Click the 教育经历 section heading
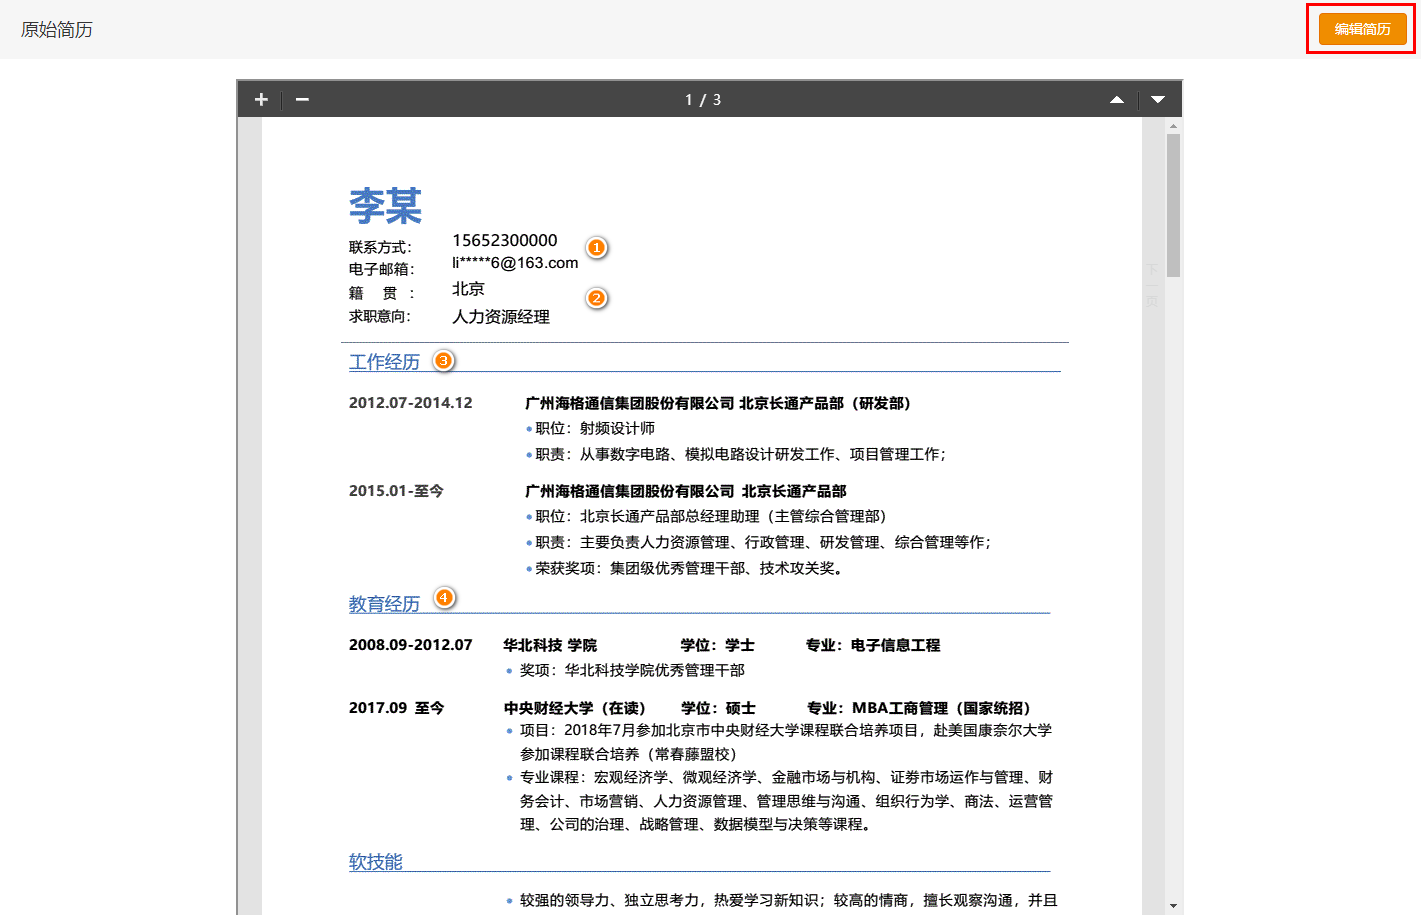Screen dimensions: 1421x915 [x=384, y=604]
